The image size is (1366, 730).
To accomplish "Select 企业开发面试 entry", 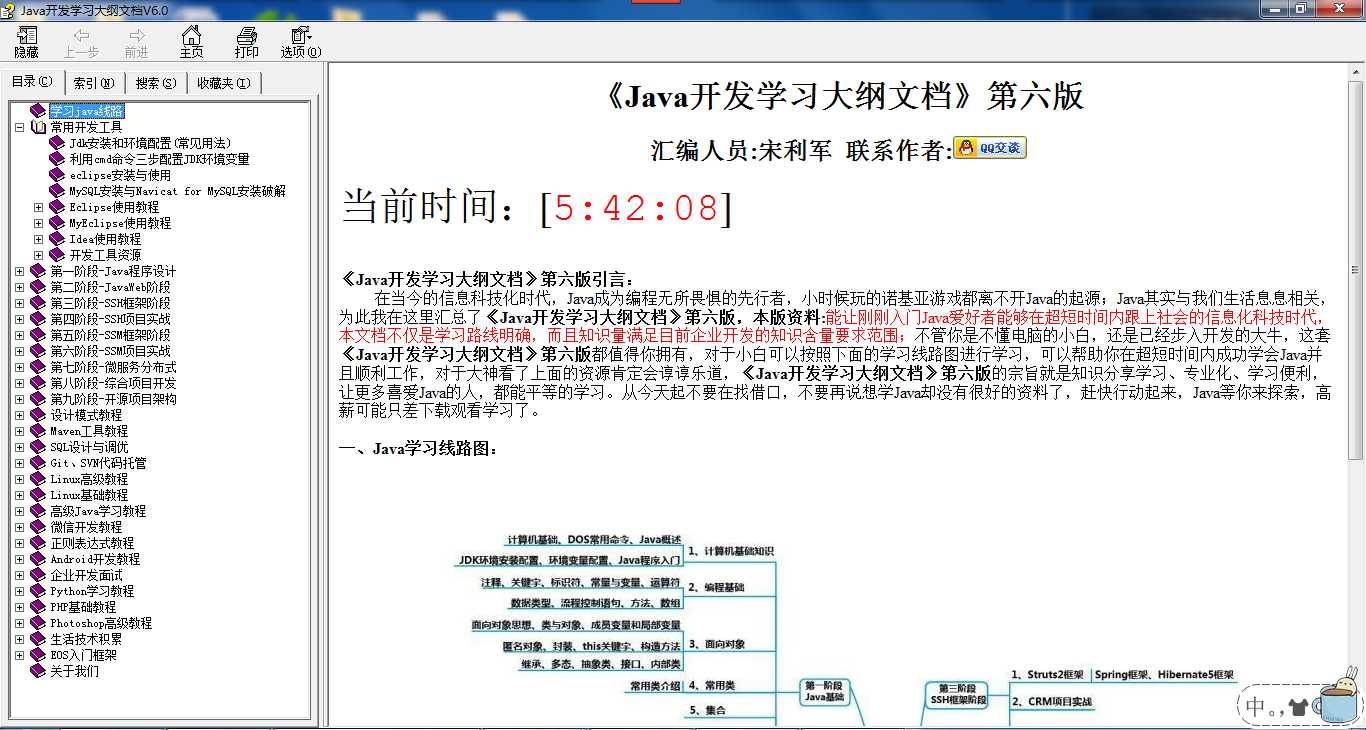I will point(86,575).
